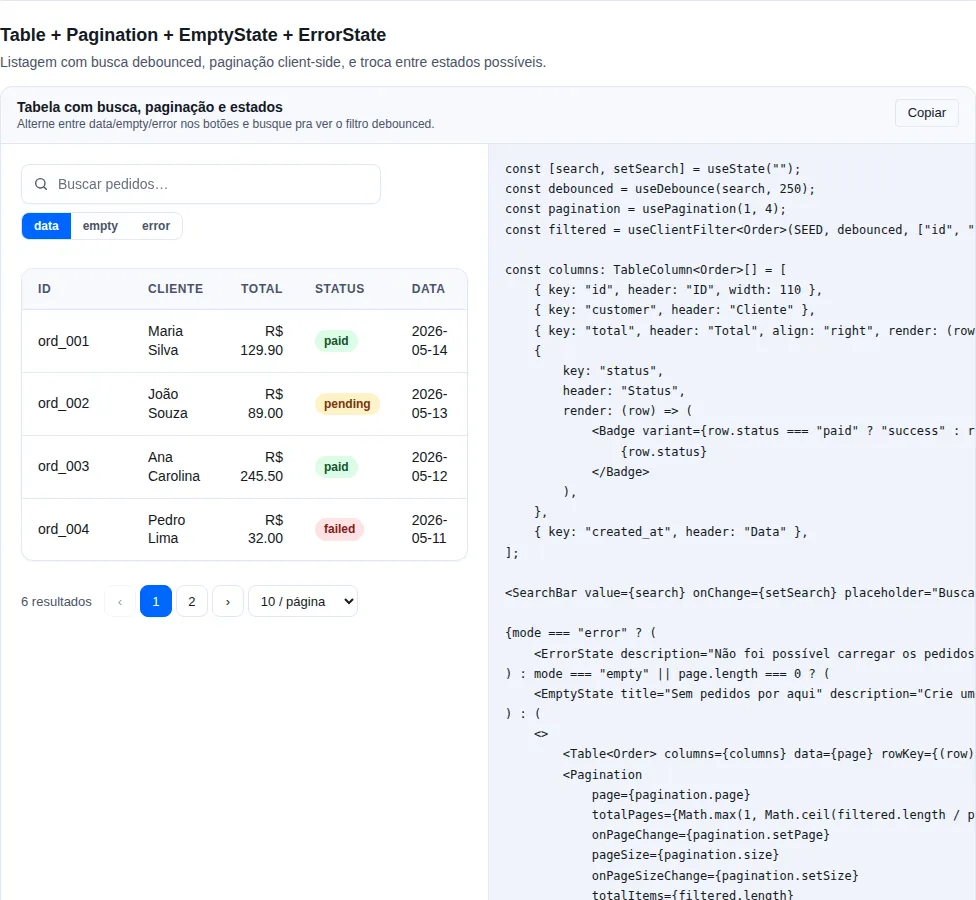Click total R$ 129.90
This screenshot has height=900, width=976.
(261, 340)
